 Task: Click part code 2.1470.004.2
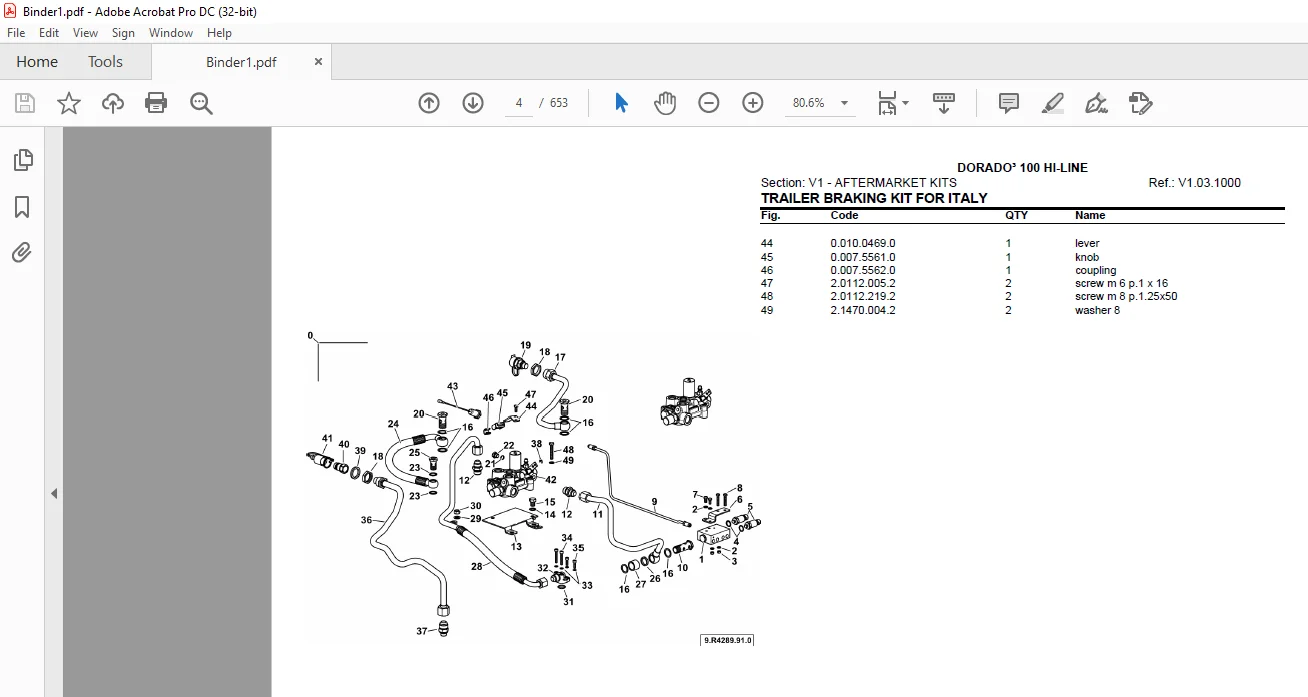tap(863, 310)
